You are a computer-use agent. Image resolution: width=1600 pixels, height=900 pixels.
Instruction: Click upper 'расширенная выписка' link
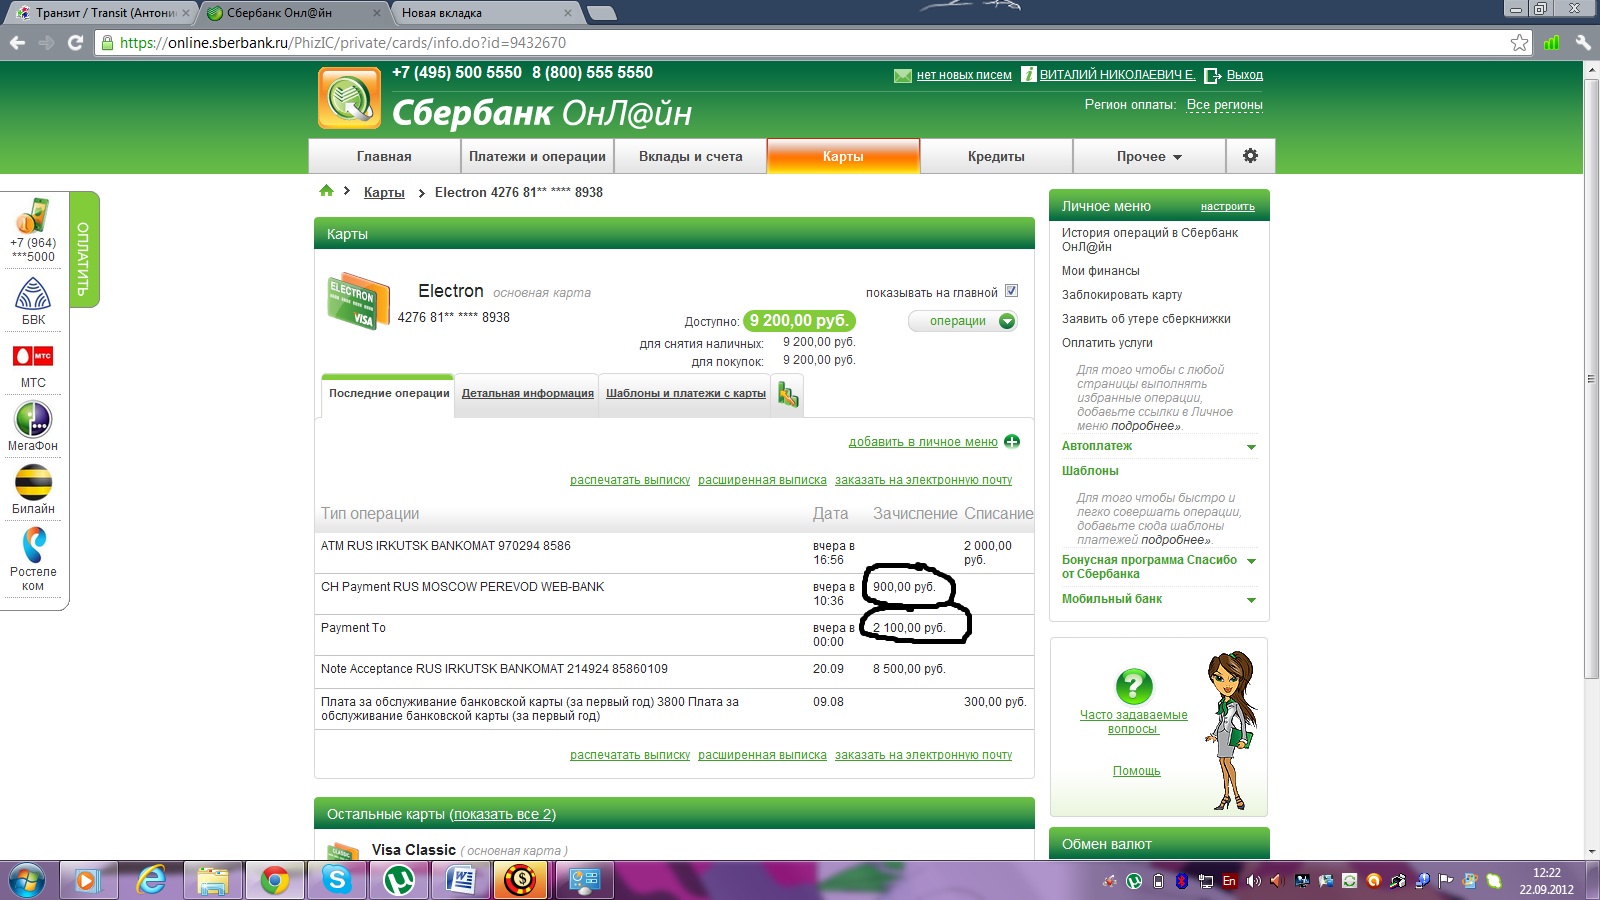click(x=762, y=480)
